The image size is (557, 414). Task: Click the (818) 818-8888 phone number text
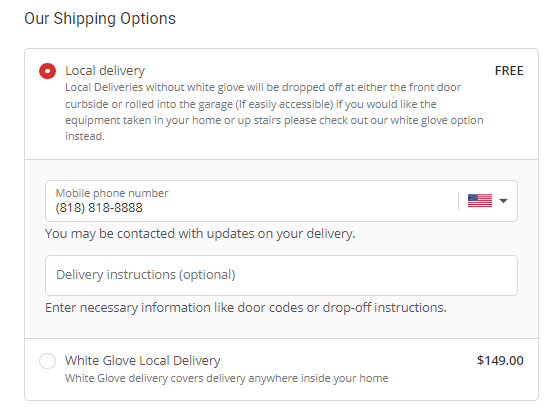99,208
